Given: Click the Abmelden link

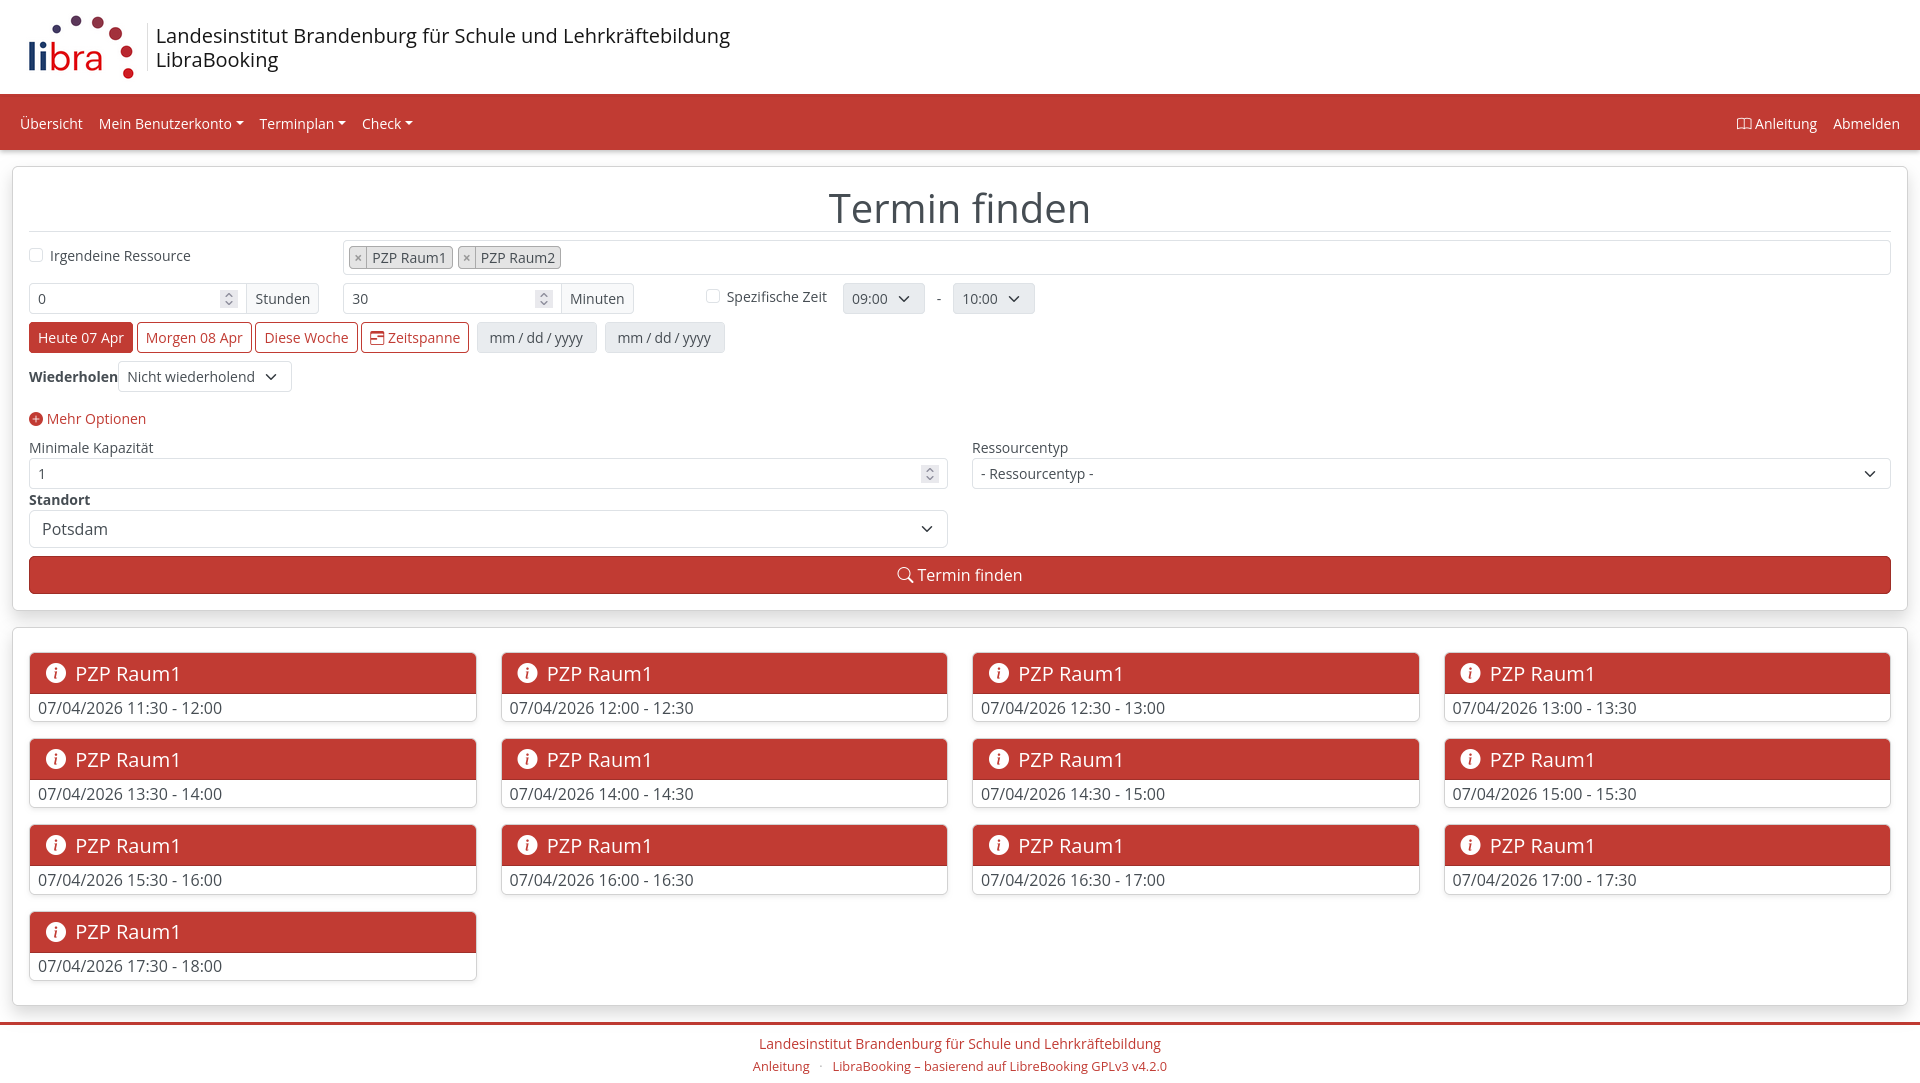Looking at the screenshot, I should point(1866,123).
